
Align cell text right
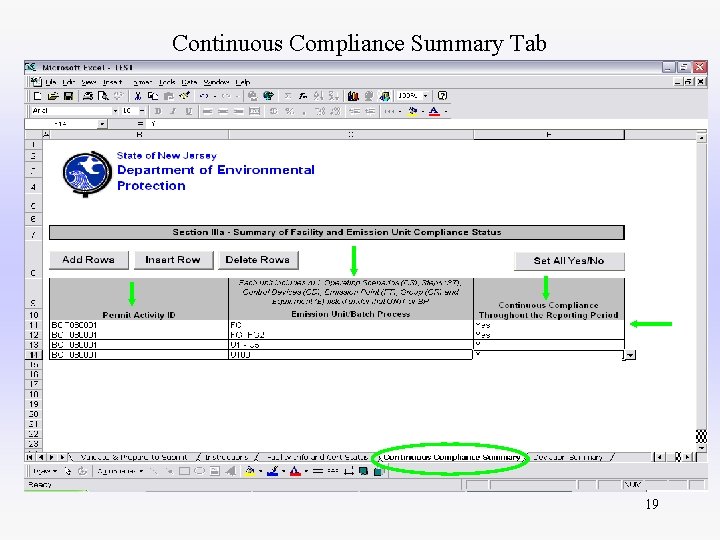[x=238, y=111]
